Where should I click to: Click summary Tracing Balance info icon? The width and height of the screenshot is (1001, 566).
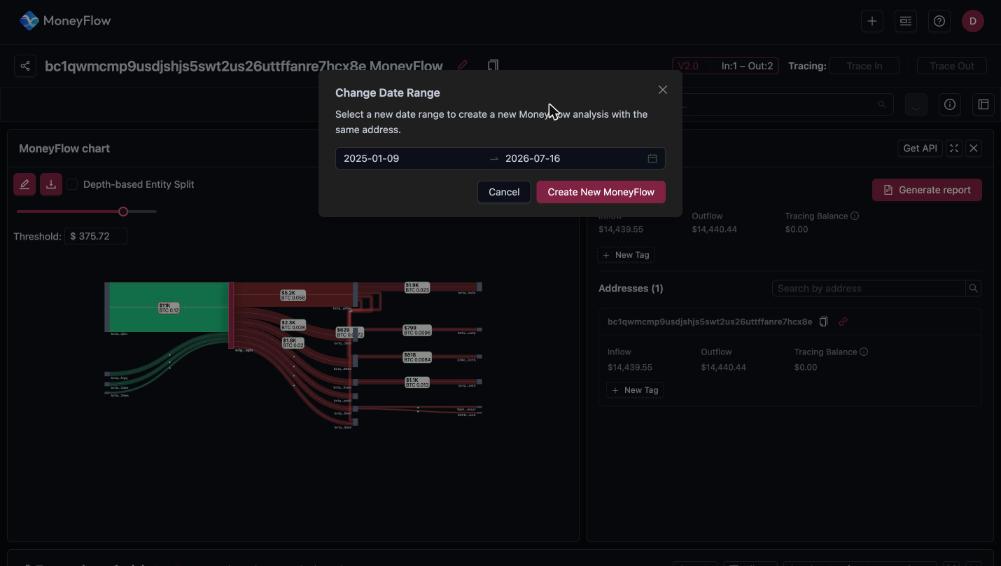pos(854,216)
